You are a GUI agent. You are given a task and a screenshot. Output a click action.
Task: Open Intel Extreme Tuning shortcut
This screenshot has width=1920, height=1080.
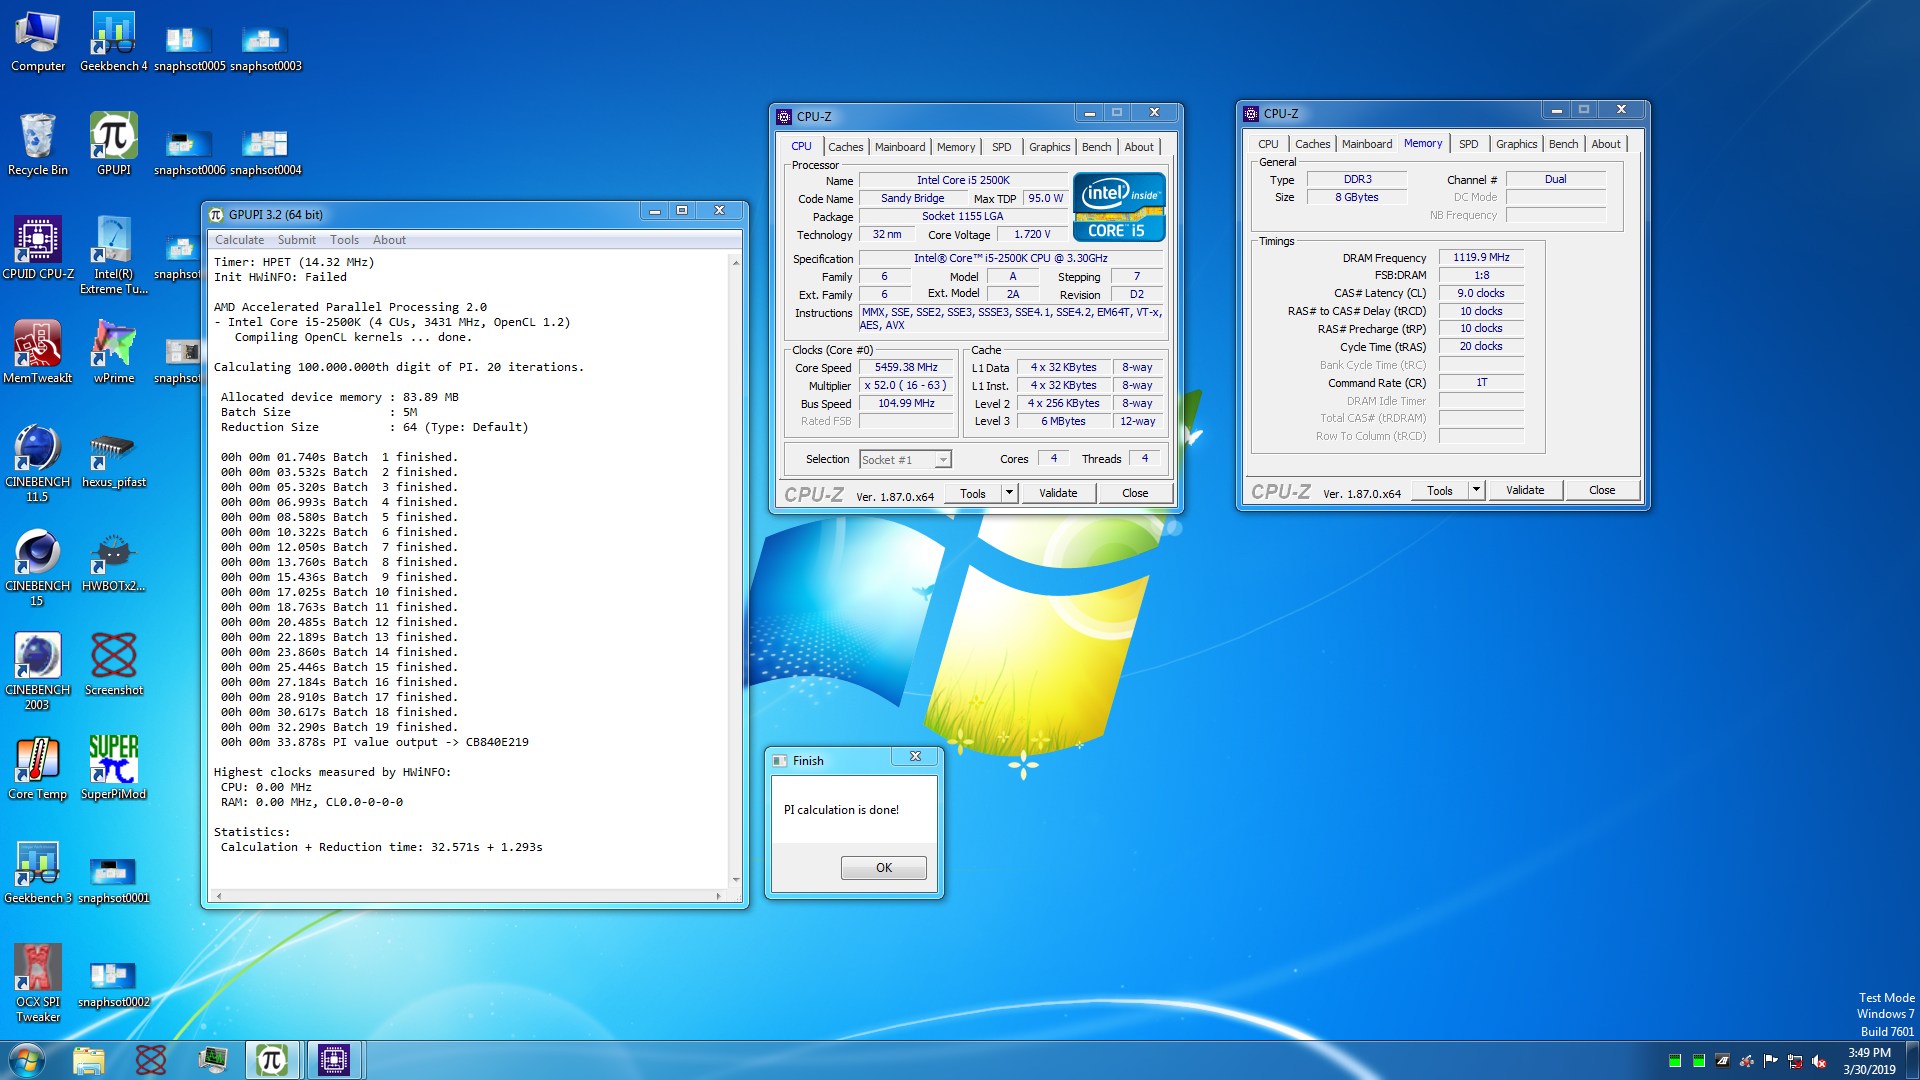click(113, 256)
